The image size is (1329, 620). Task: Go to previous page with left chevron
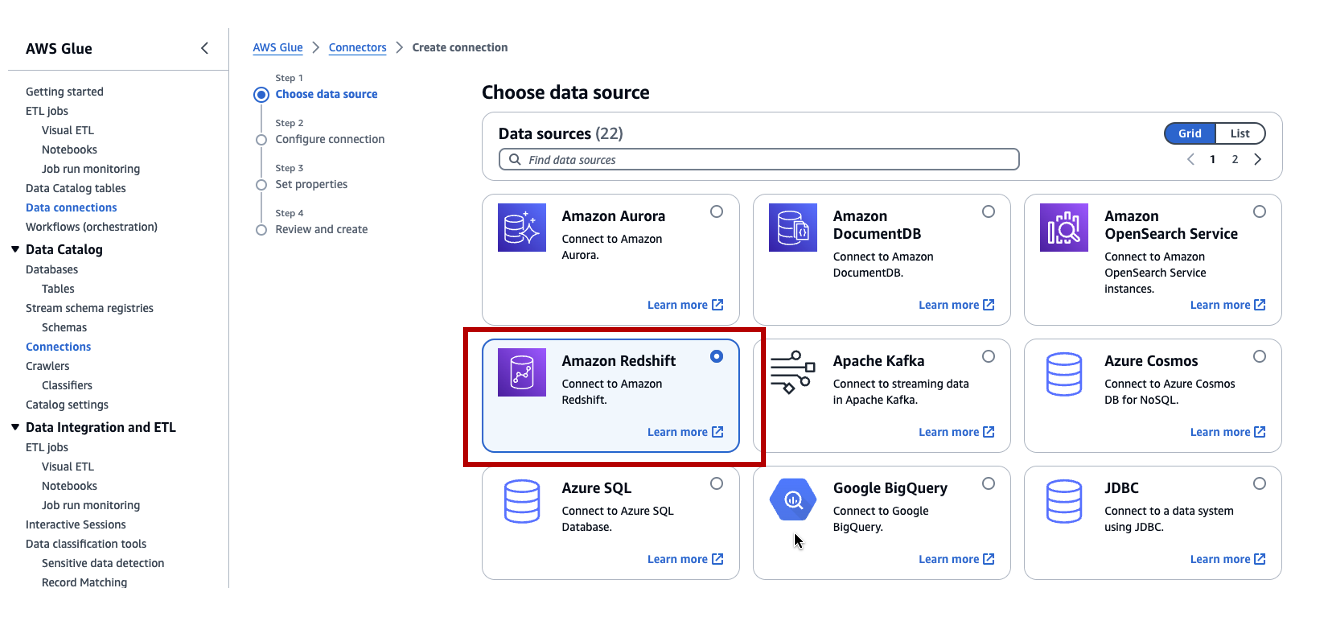pos(1191,159)
